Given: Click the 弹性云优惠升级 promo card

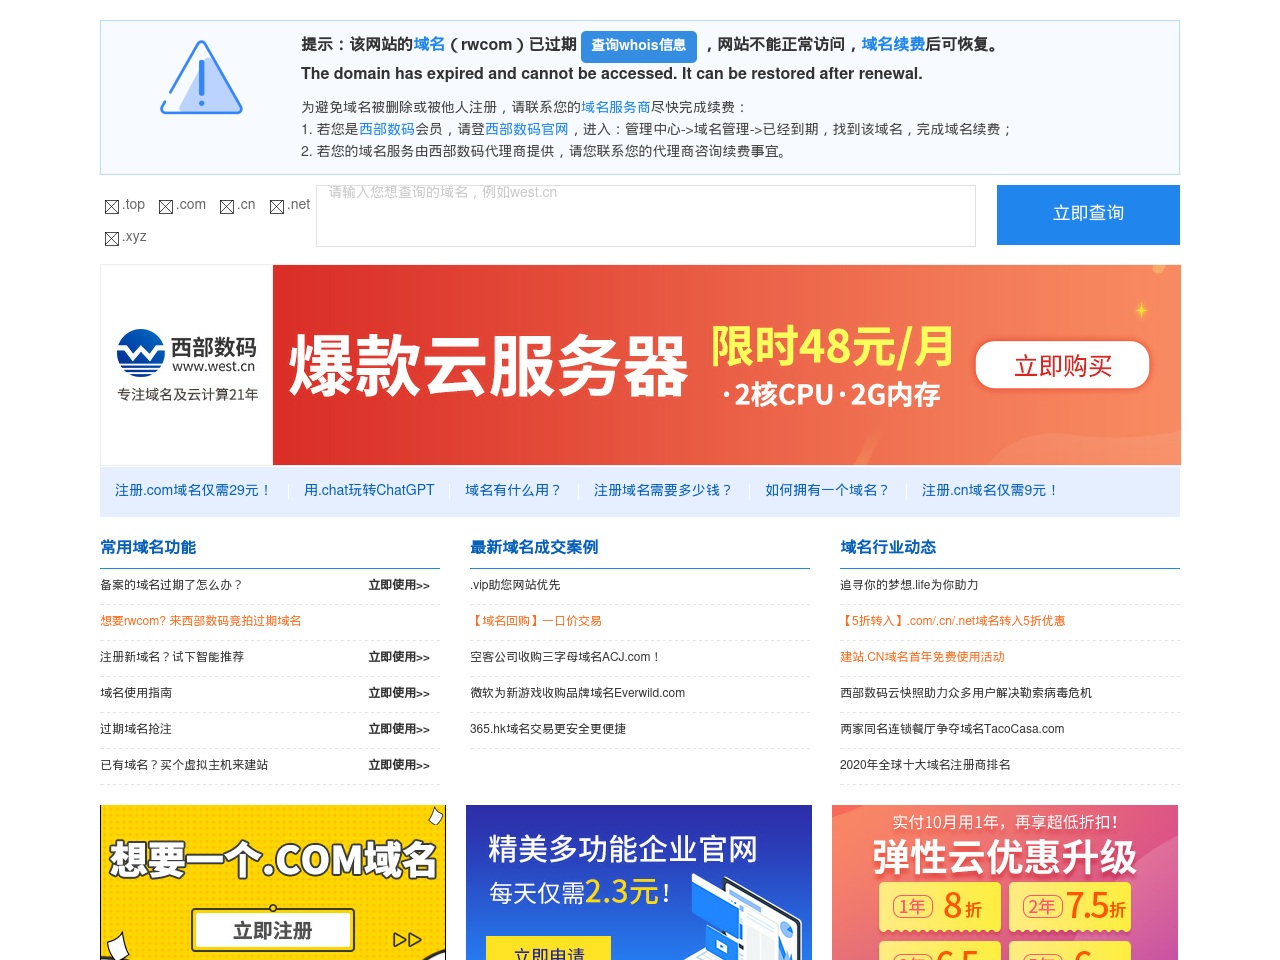Looking at the screenshot, I should click(x=1005, y=882).
